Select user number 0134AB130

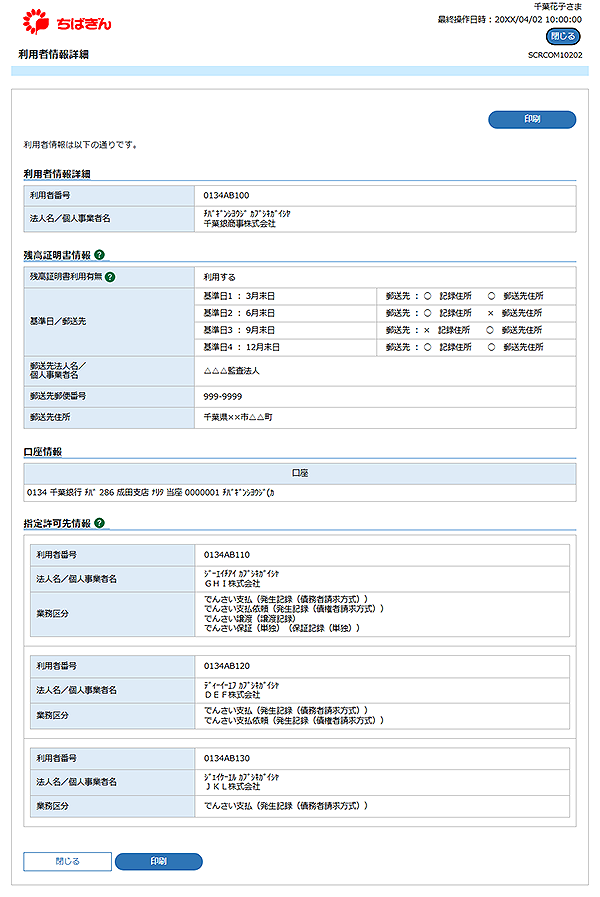[x=227, y=758]
